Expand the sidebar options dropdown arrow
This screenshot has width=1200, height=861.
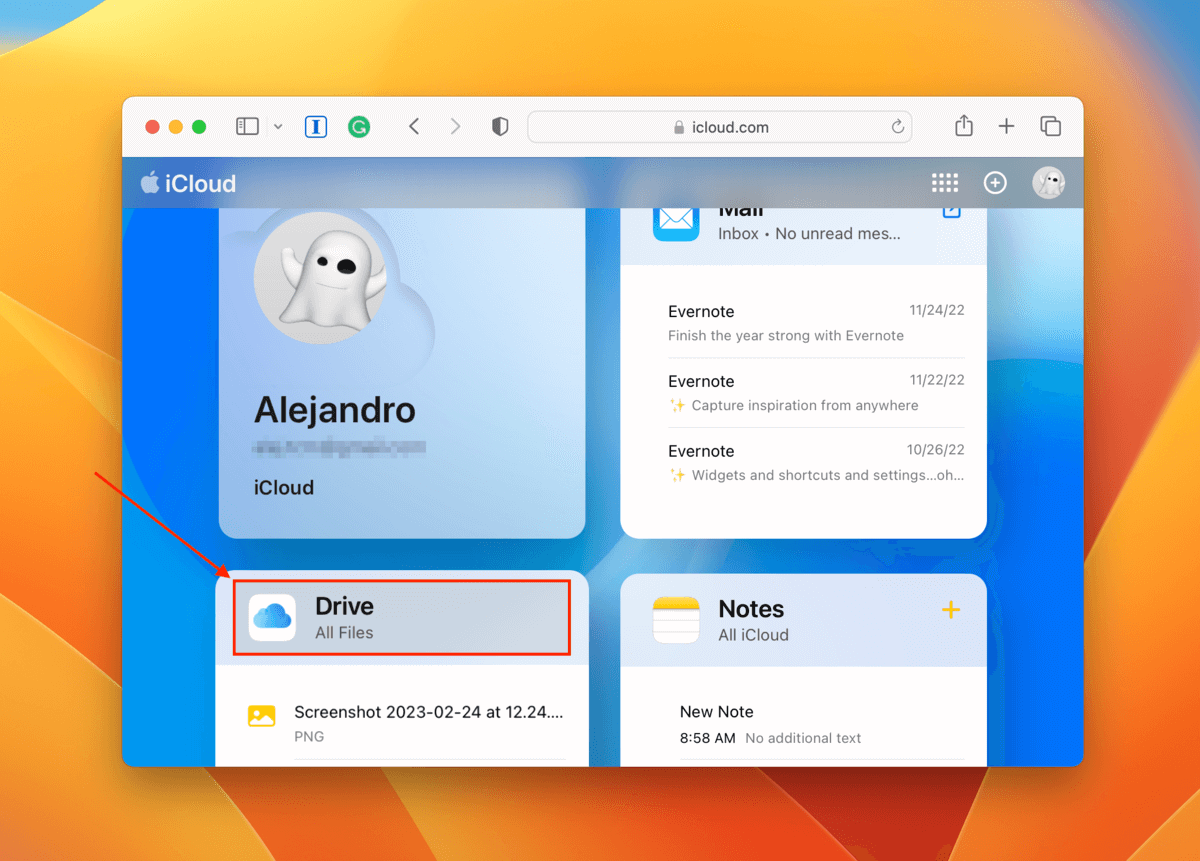coord(278,127)
